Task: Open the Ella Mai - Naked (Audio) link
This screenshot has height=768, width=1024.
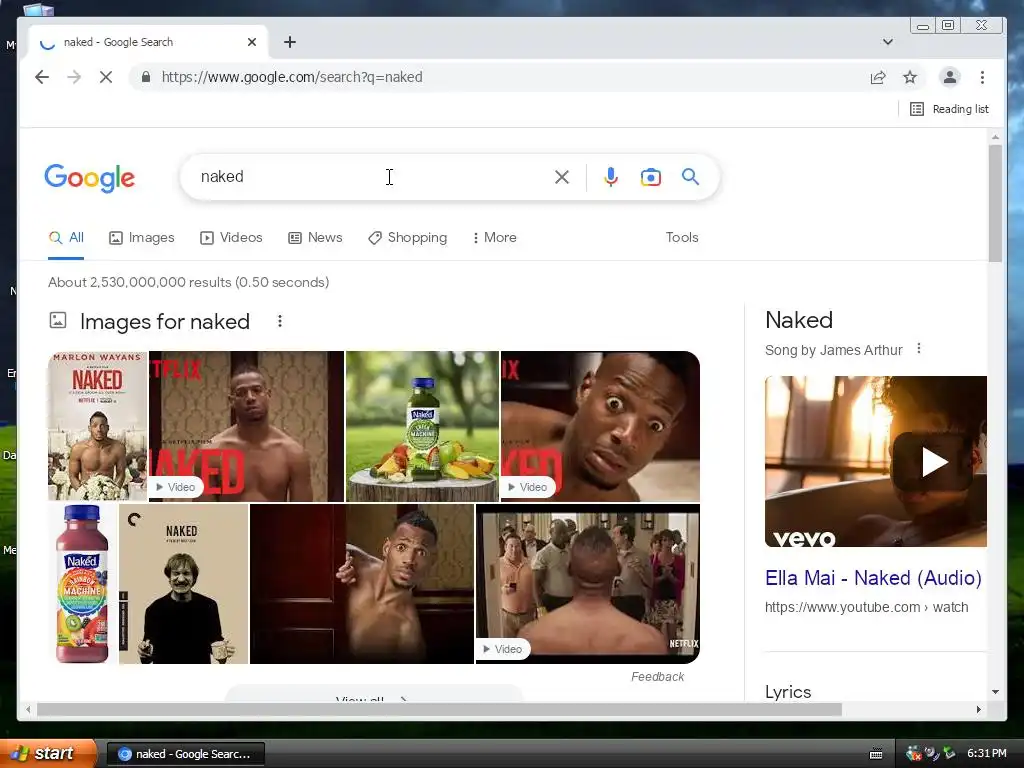Action: [873, 578]
